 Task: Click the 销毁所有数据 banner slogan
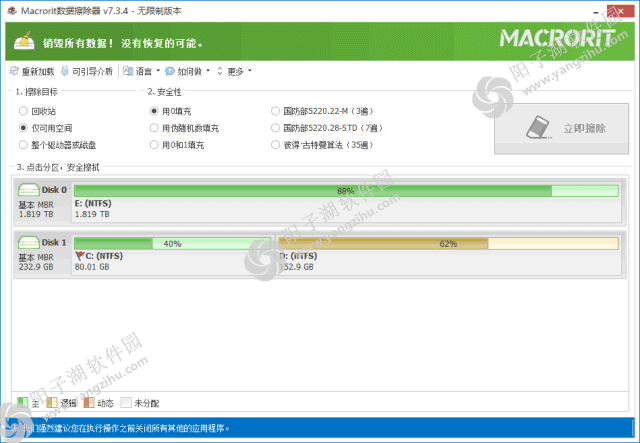click(122, 43)
